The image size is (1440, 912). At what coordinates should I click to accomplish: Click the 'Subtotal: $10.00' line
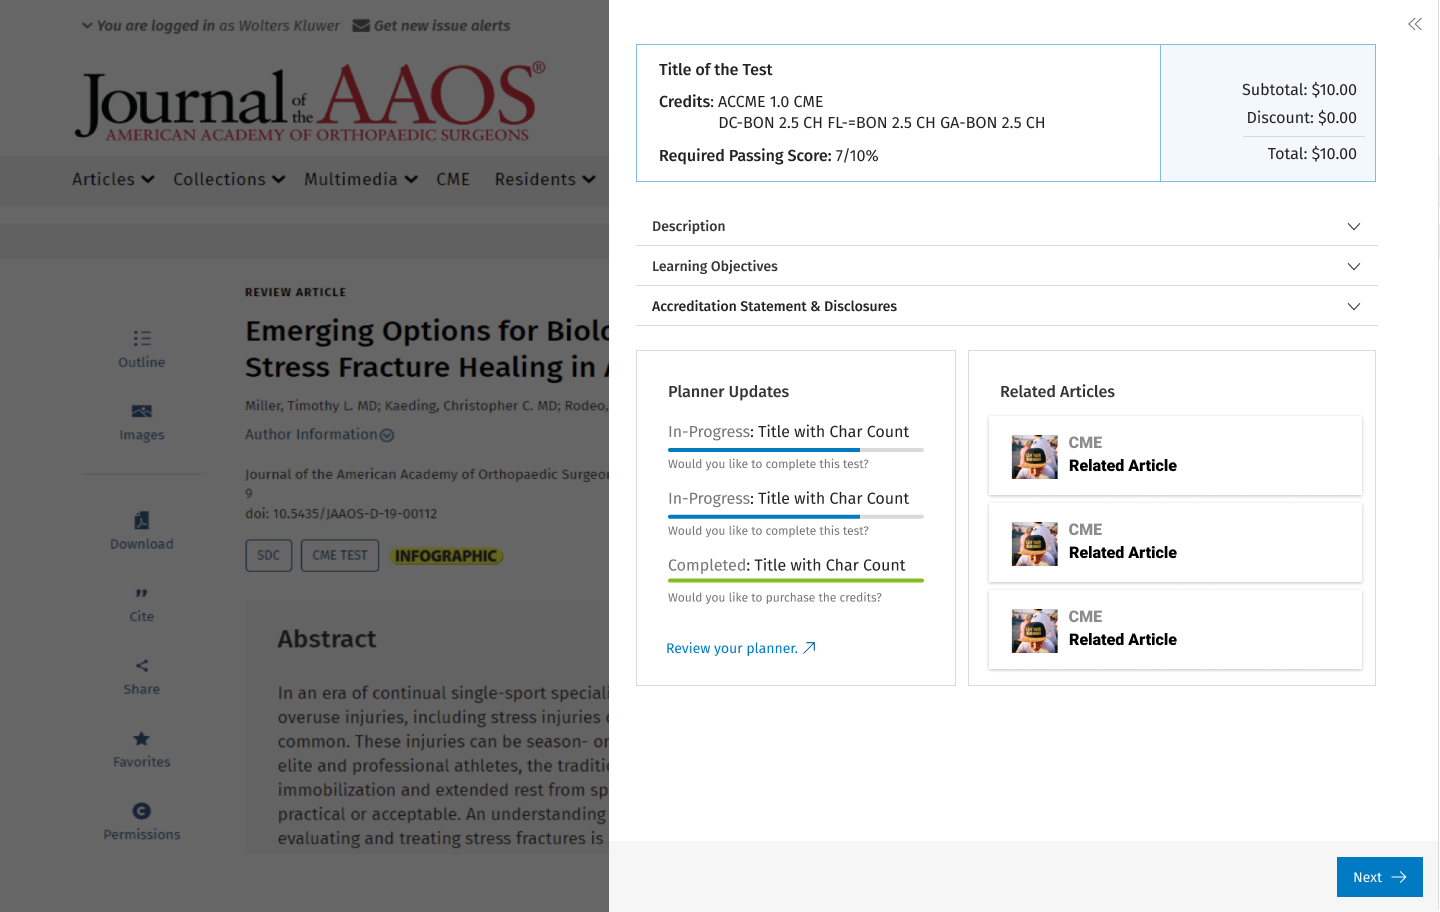[1299, 90]
